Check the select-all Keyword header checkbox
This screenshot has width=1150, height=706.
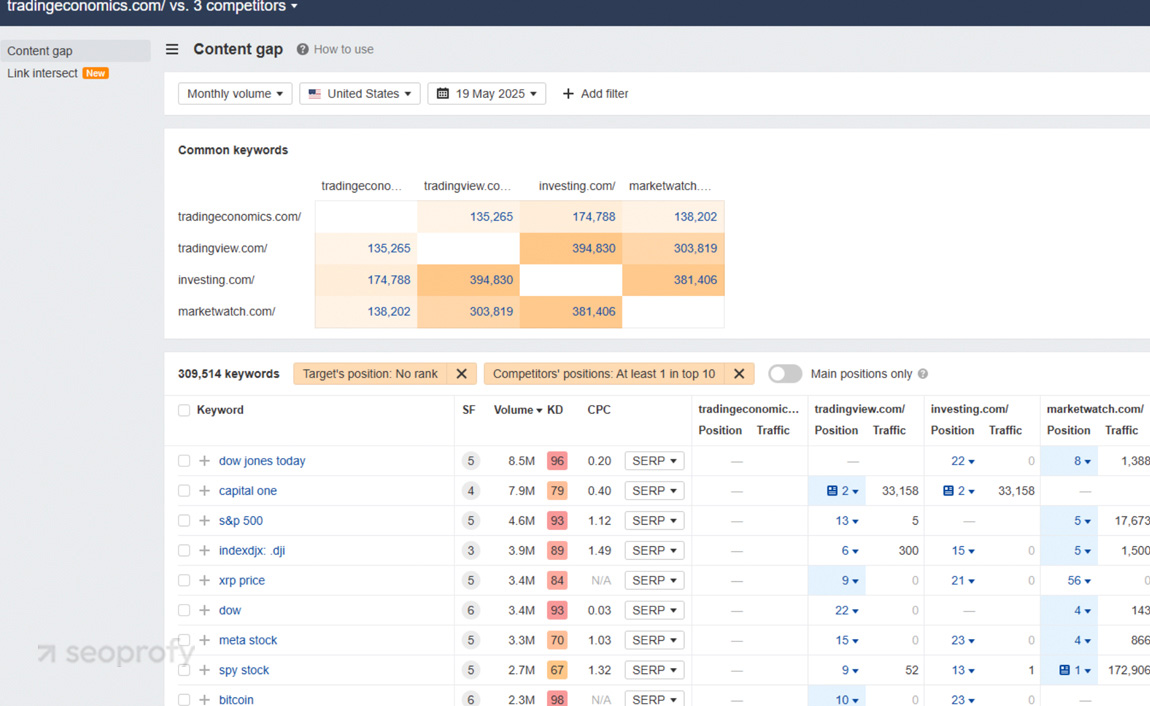(x=184, y=411)
